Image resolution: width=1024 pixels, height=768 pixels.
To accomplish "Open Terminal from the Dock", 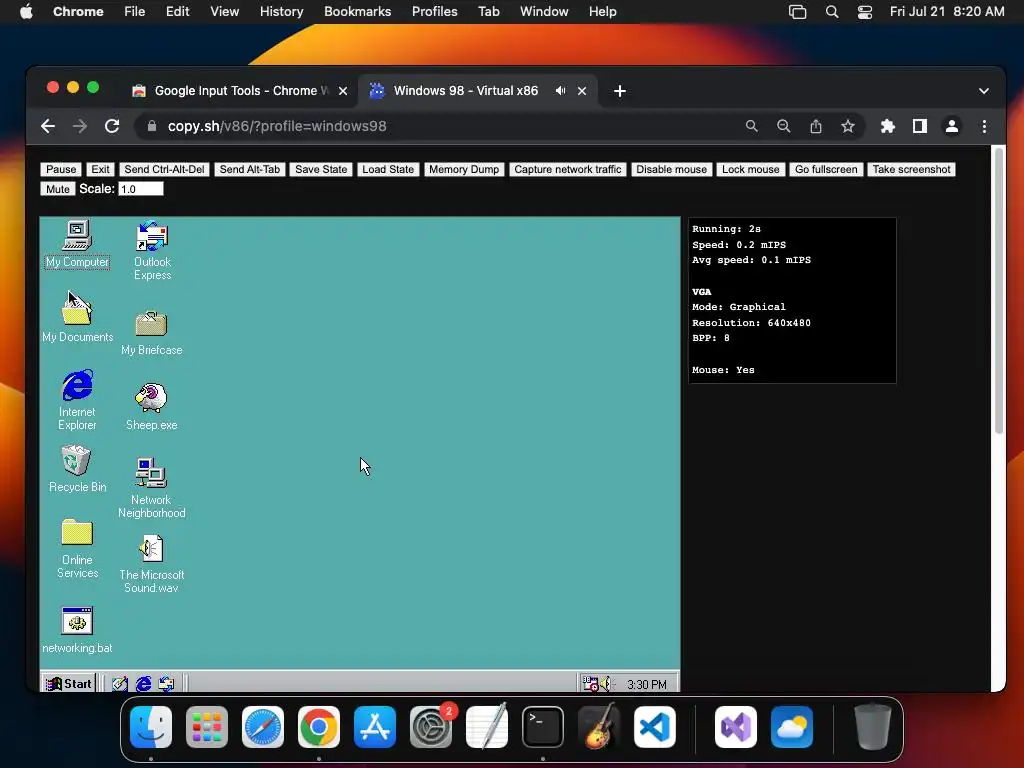I will [543, 727].
